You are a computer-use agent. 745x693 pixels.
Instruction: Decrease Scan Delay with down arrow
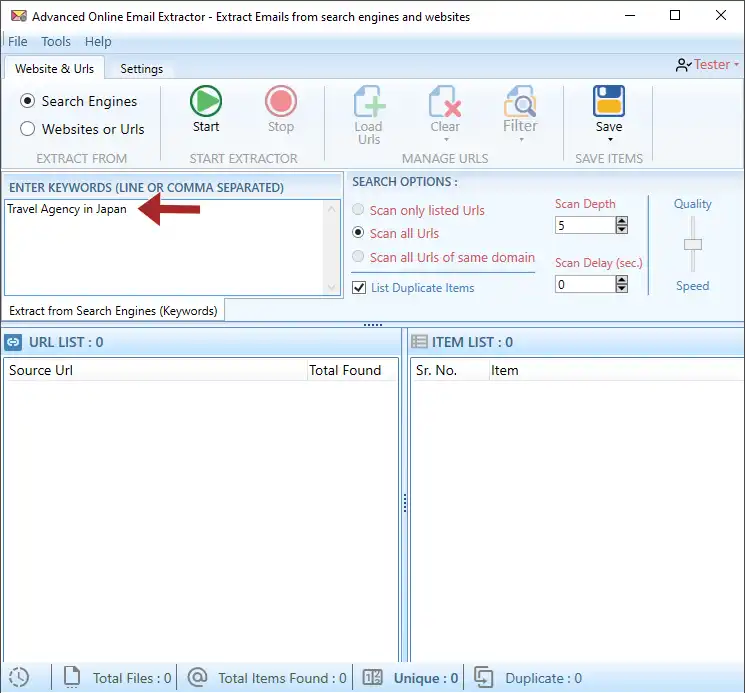[x=621, y=289]
